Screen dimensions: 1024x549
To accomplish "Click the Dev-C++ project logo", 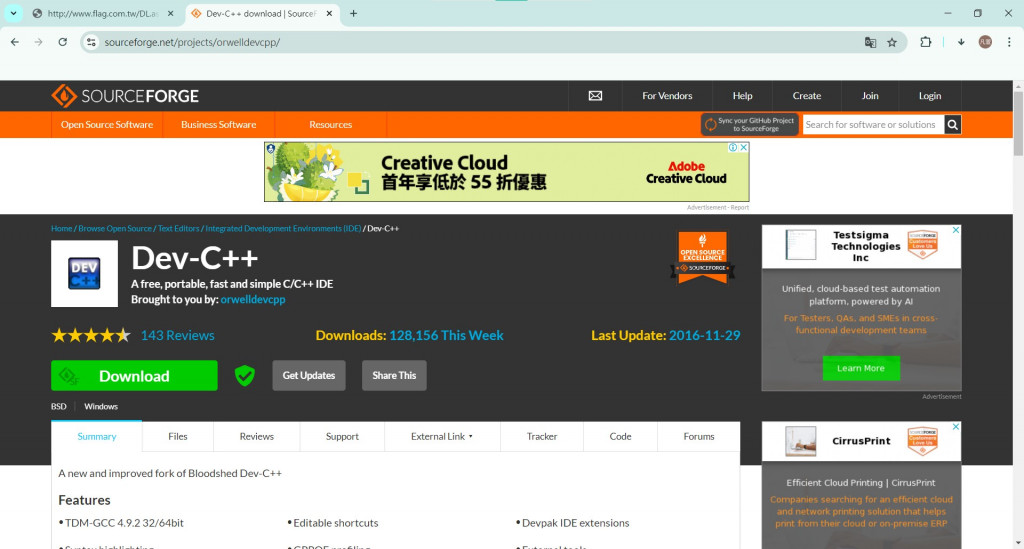I will (84, 274).
